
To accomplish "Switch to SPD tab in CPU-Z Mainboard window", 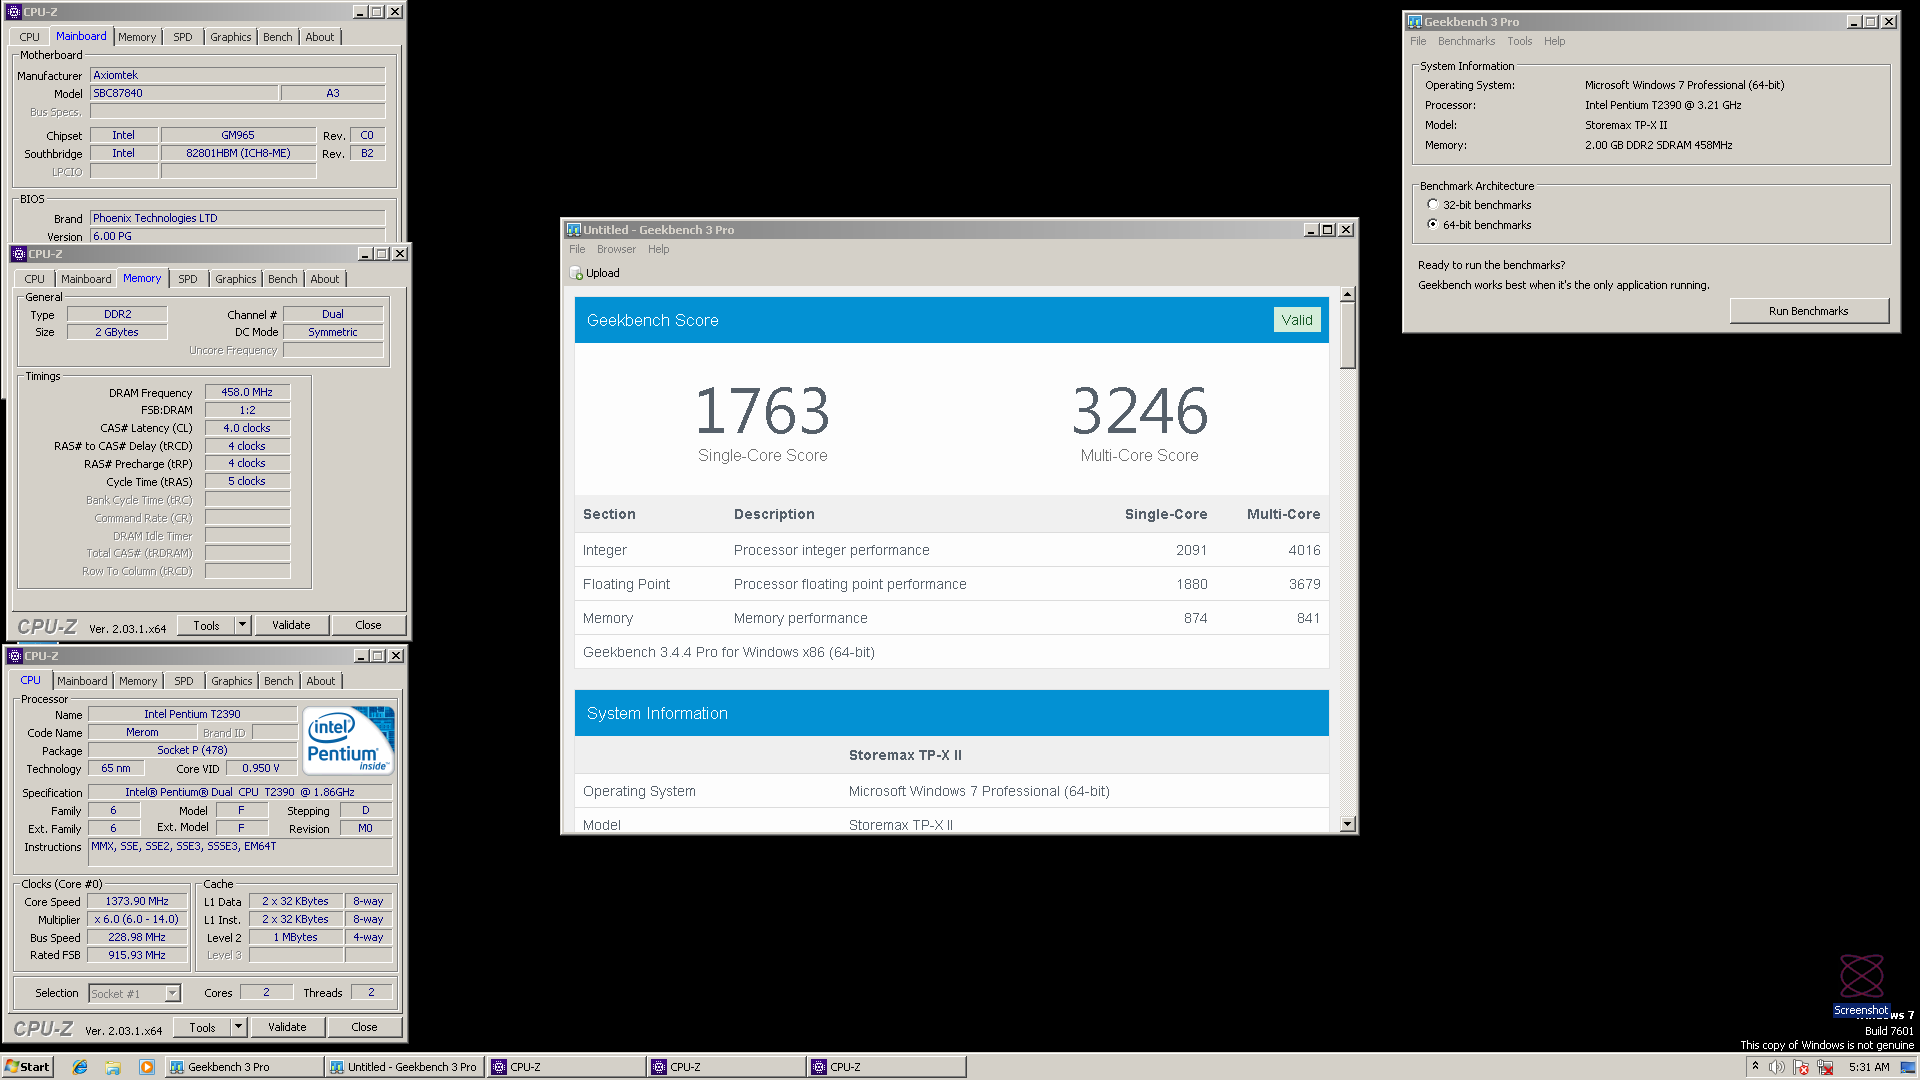I will click(x=182, y=37).
